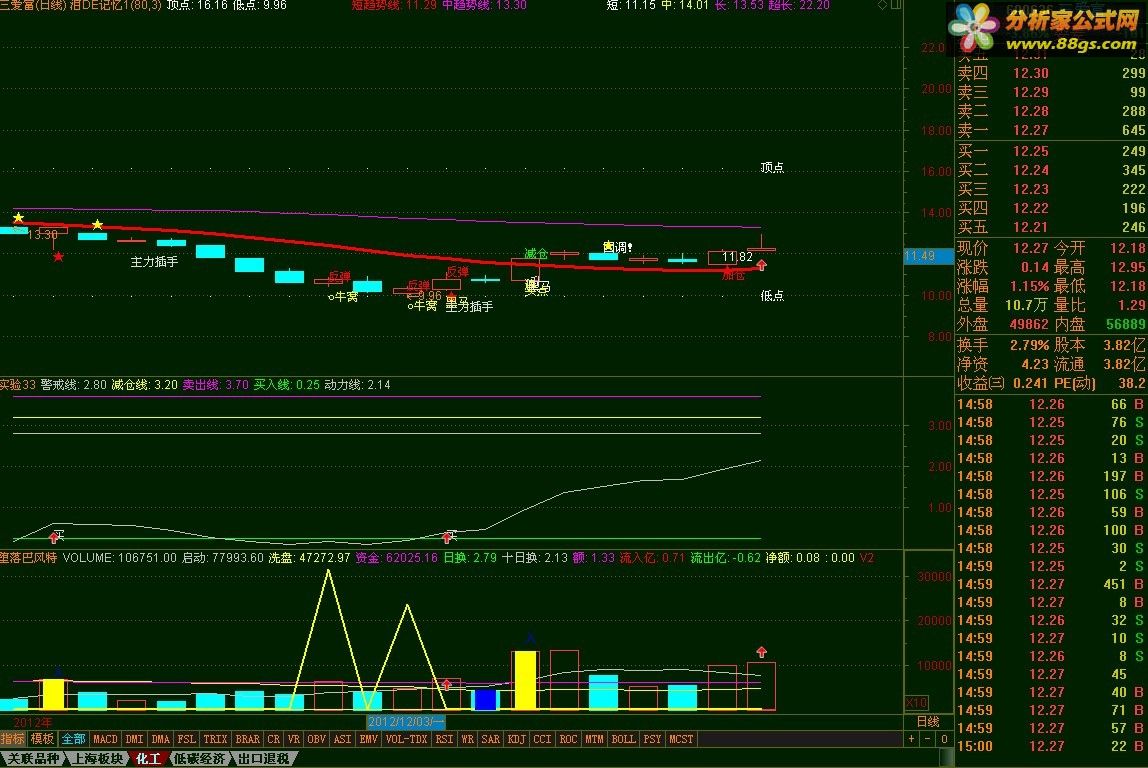Select the PSY indicator tab
The image size is (1148, 768).
tap(652, 739)
